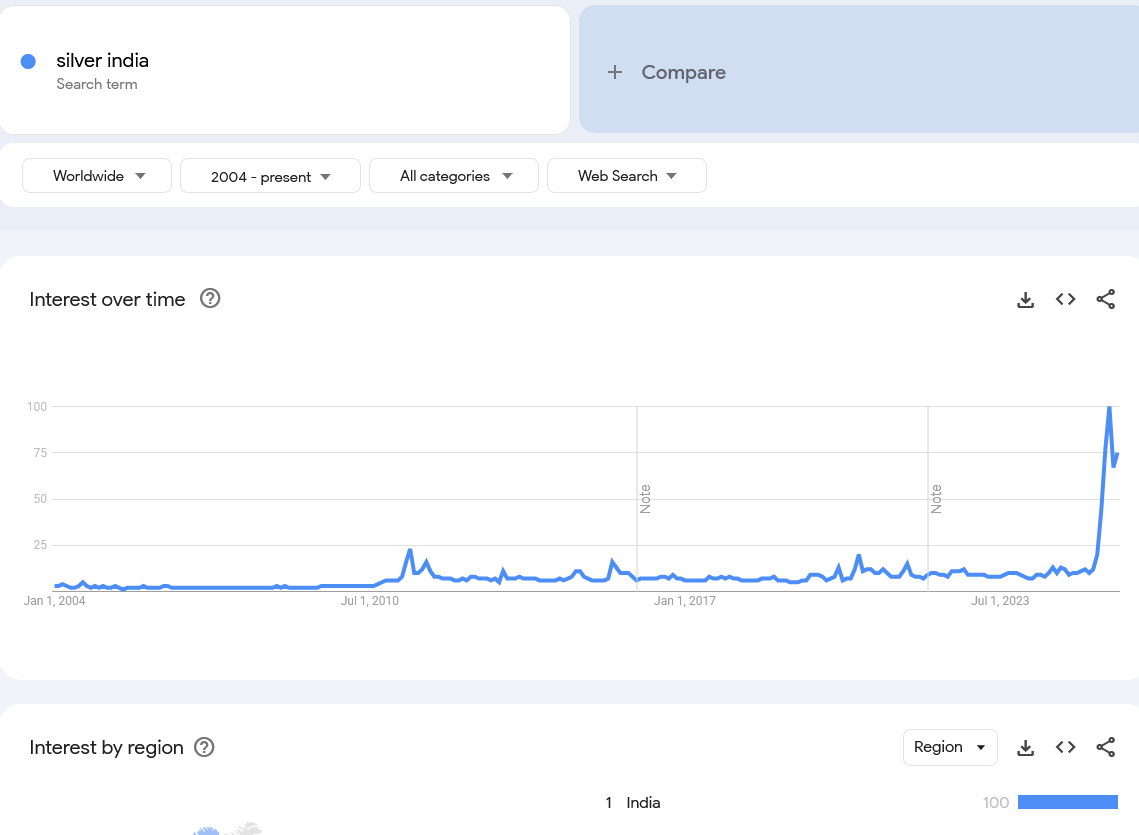Open embed code for Interest by region

tap(1065, 747)
